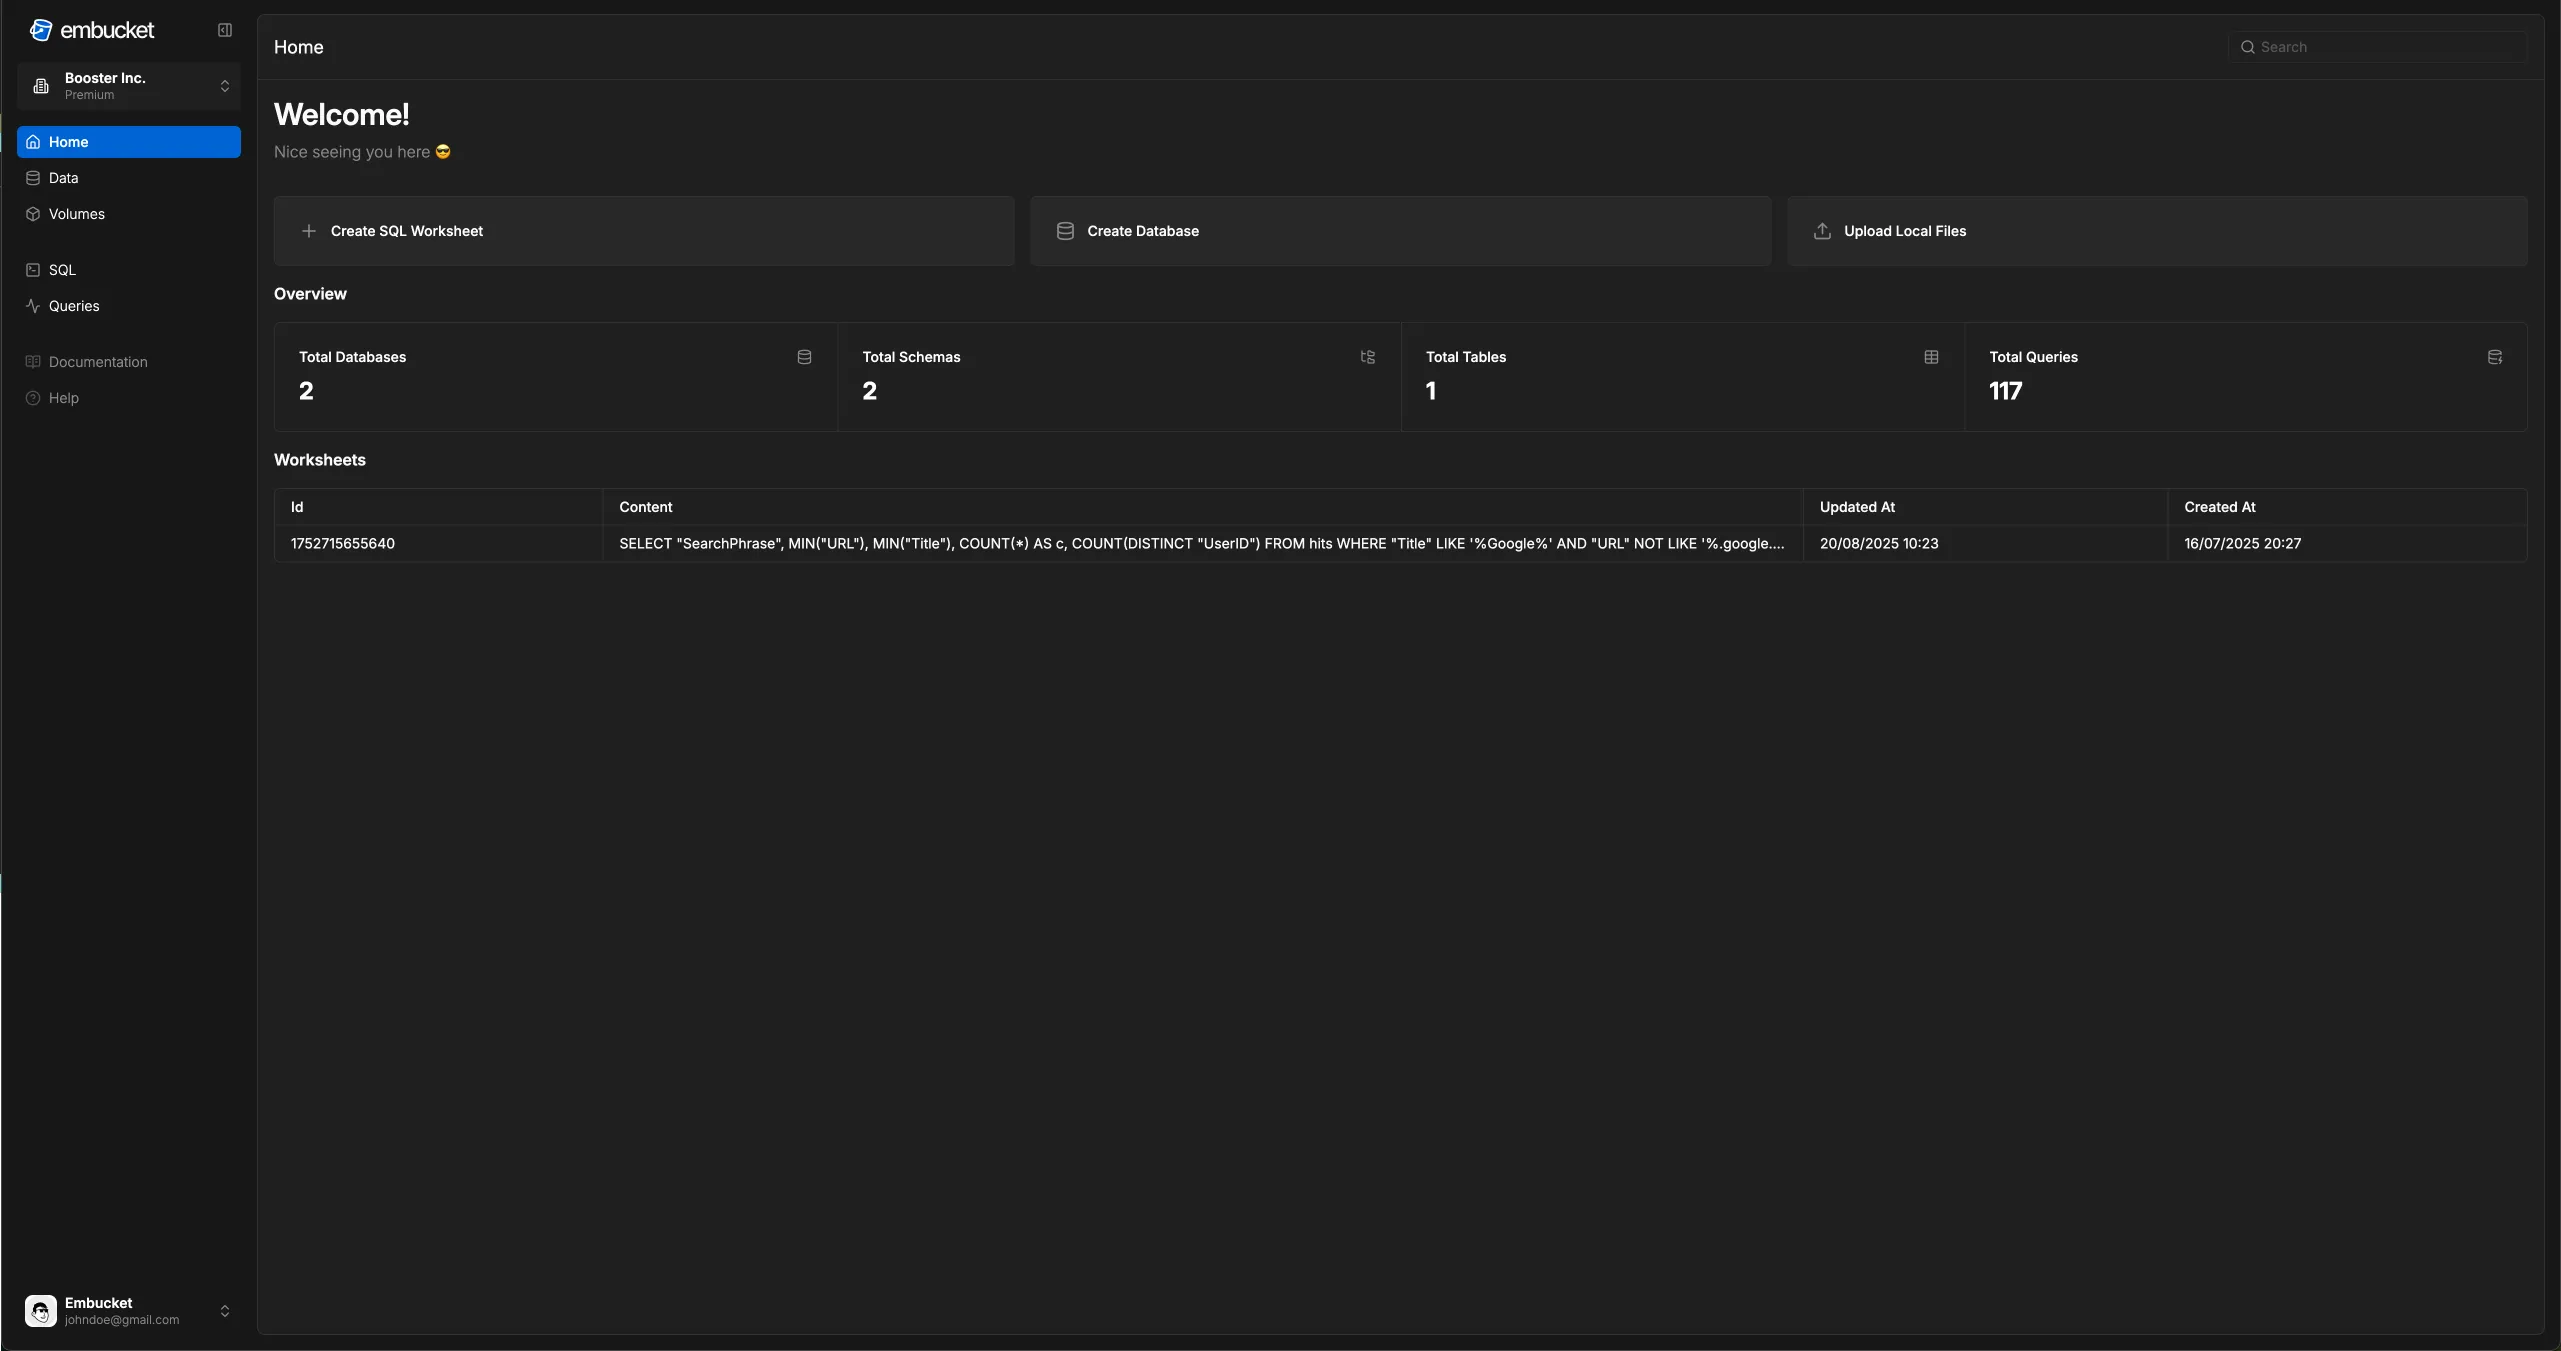Click the Home house icon

pos(33,142)
